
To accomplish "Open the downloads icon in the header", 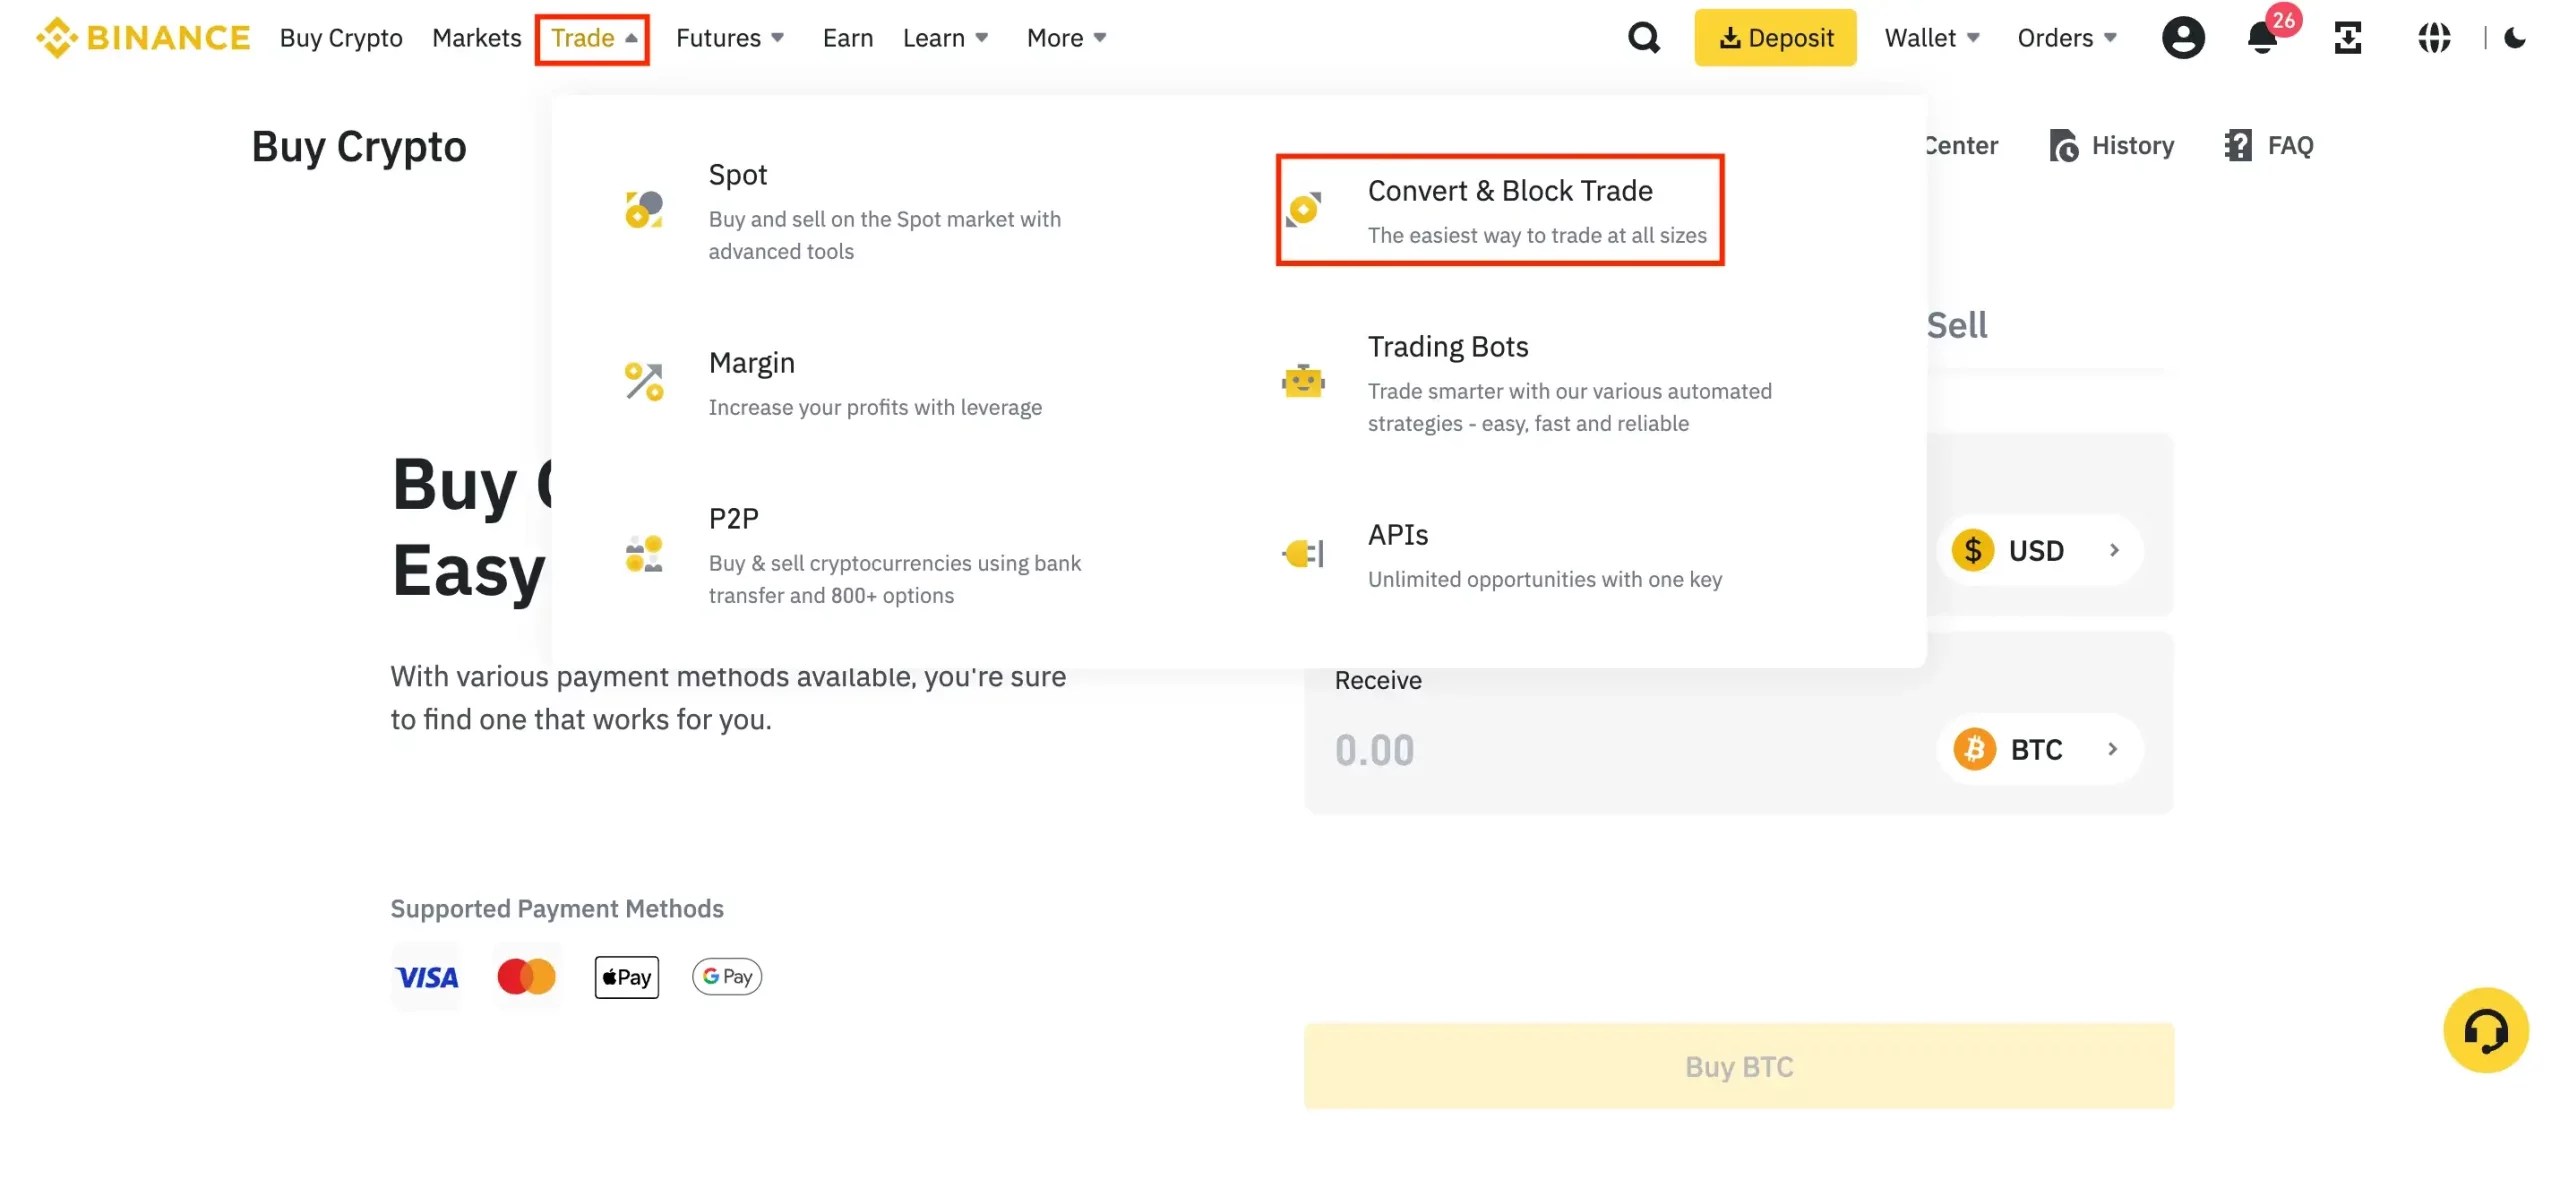I will [x=2347, y=37].
